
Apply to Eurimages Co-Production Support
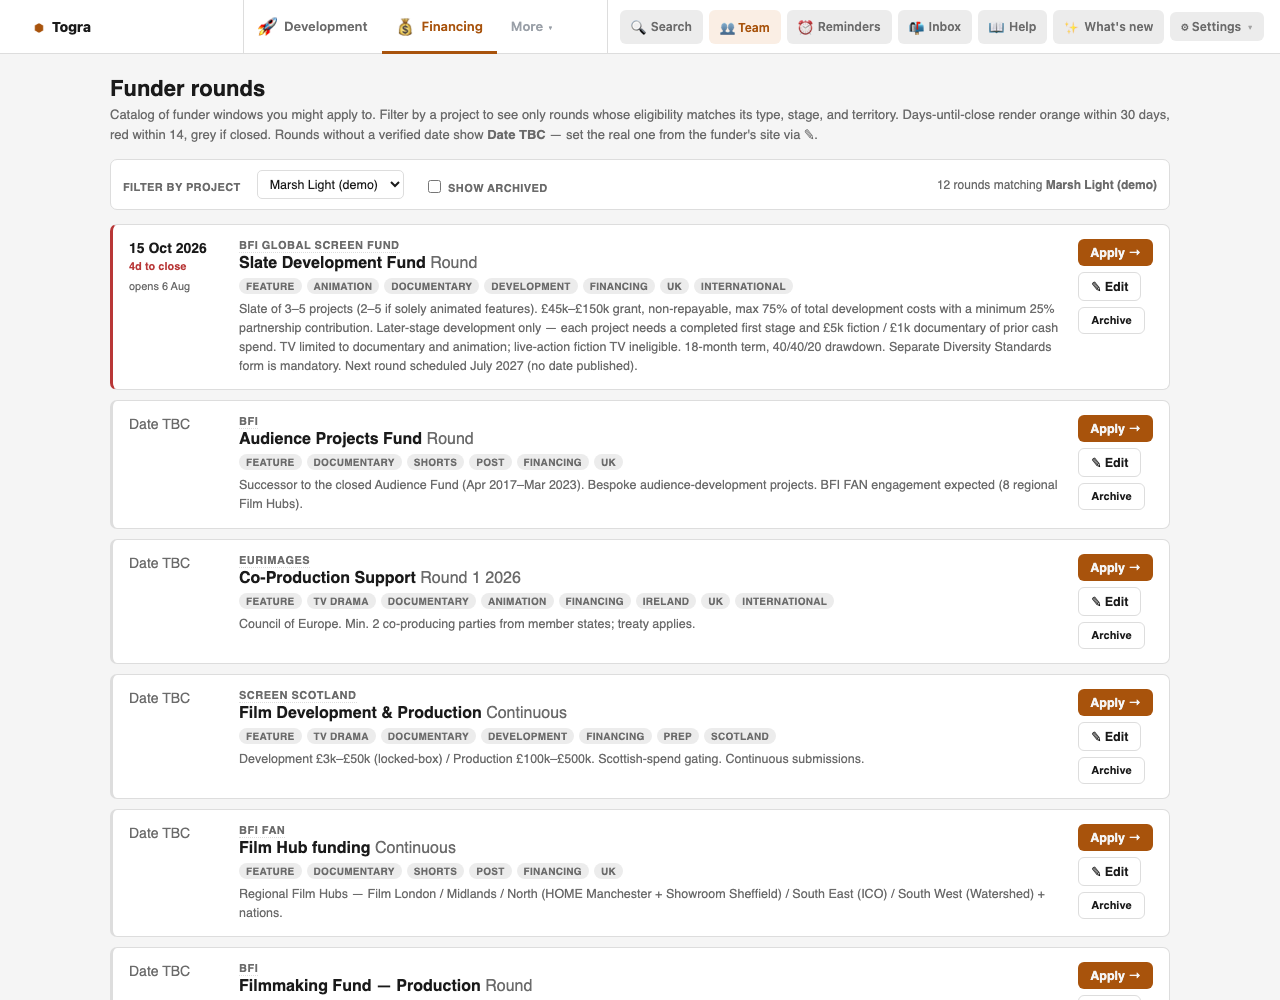point(1115,568)
